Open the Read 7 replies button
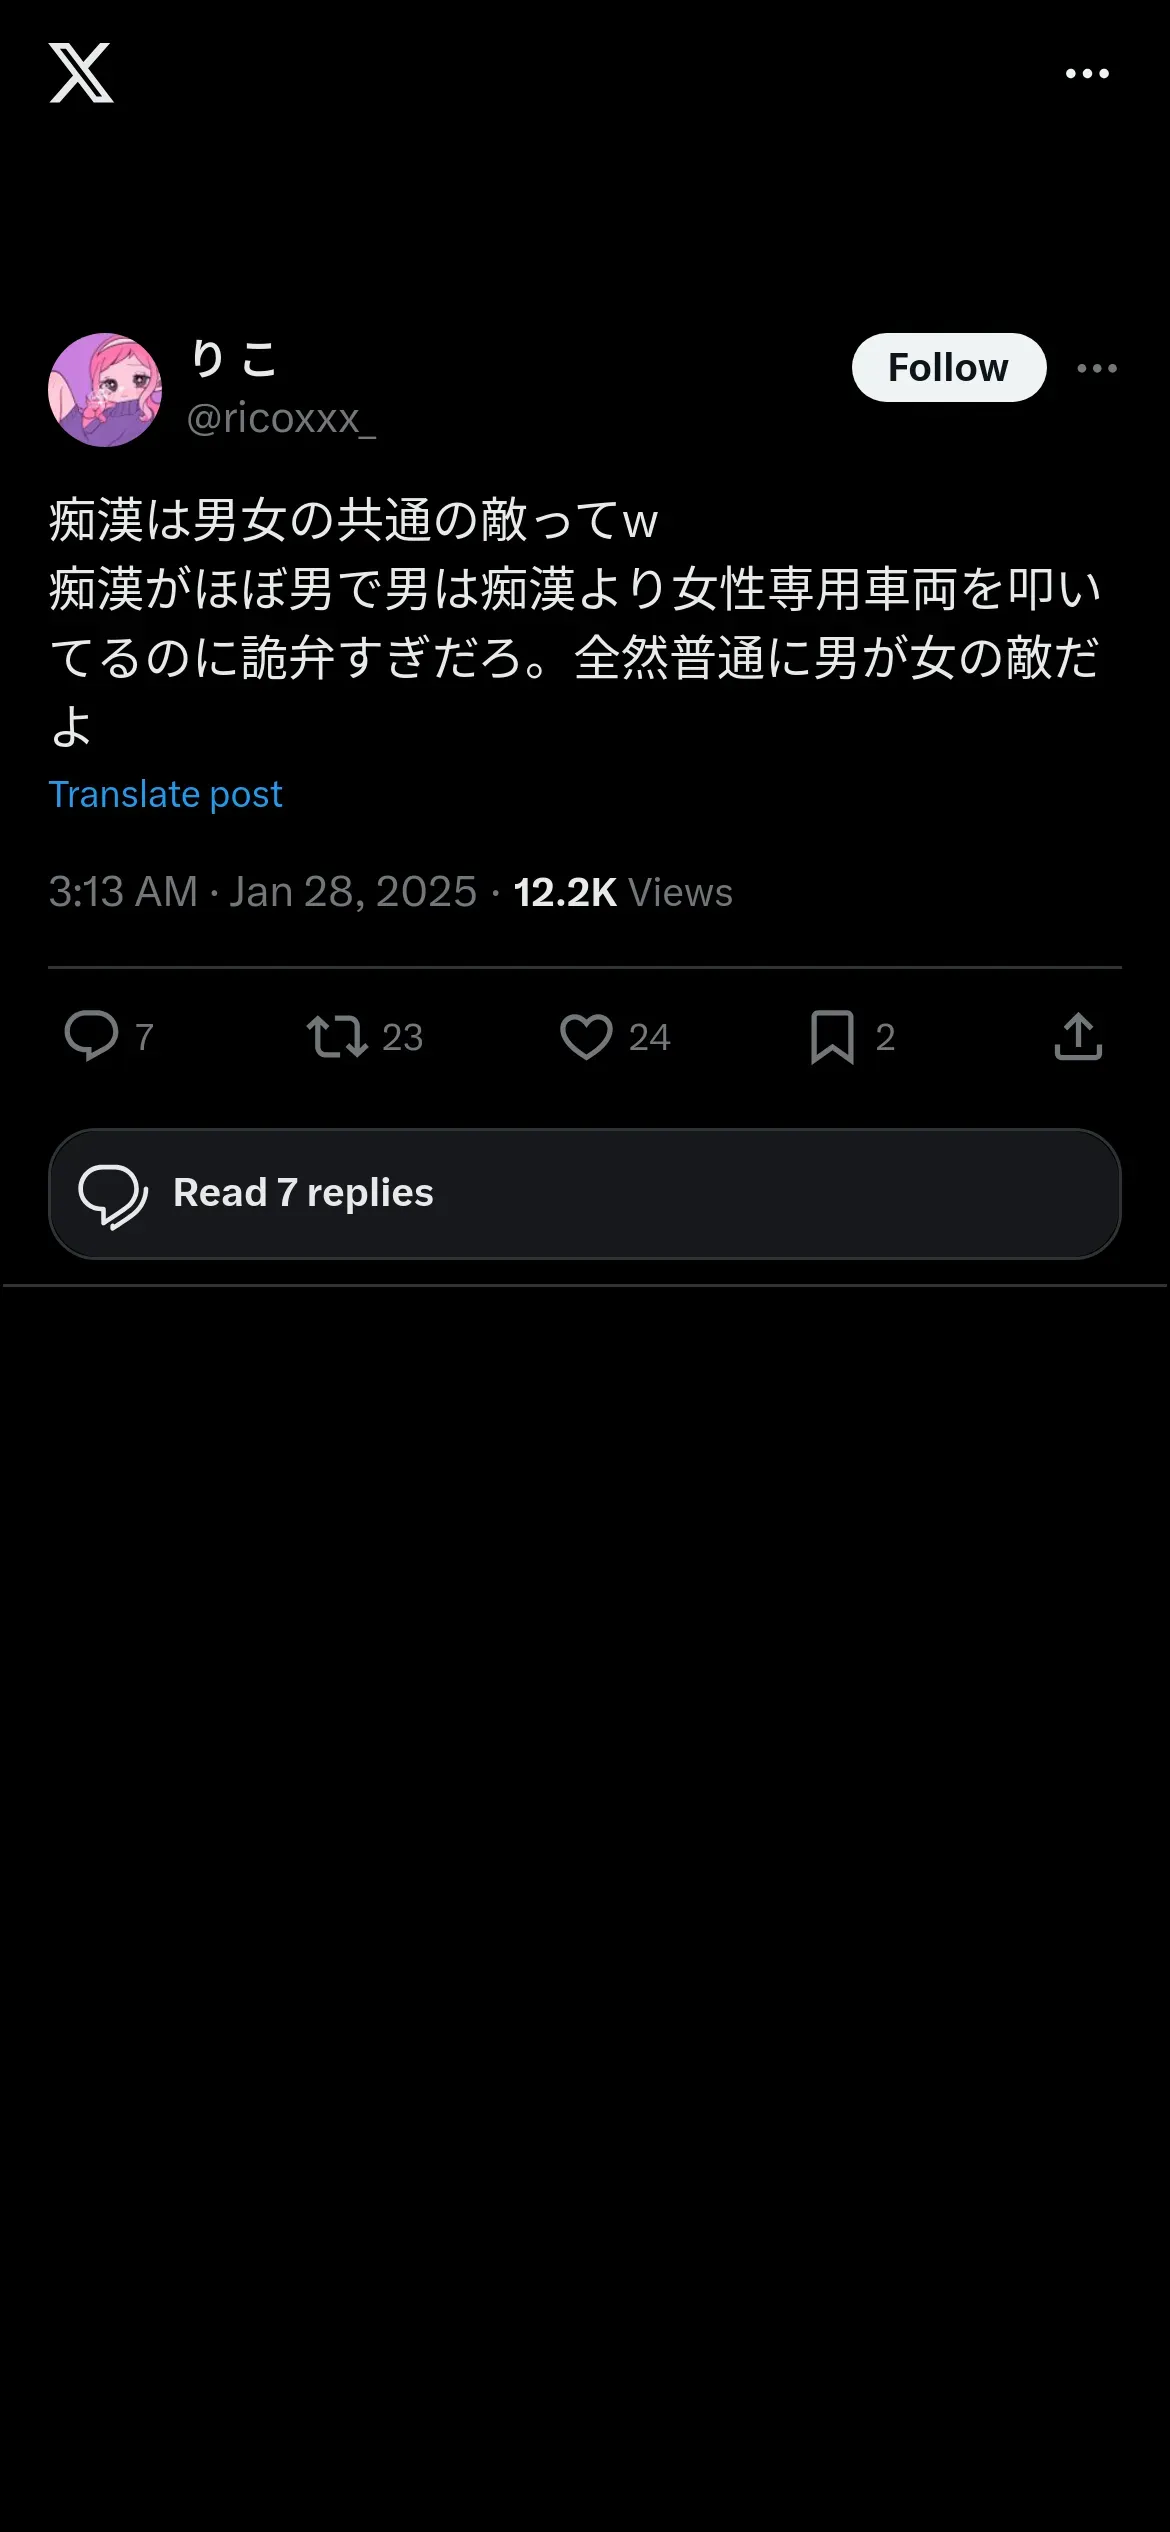Viewport: 1170px width, 2532px height. point(585,1194)
